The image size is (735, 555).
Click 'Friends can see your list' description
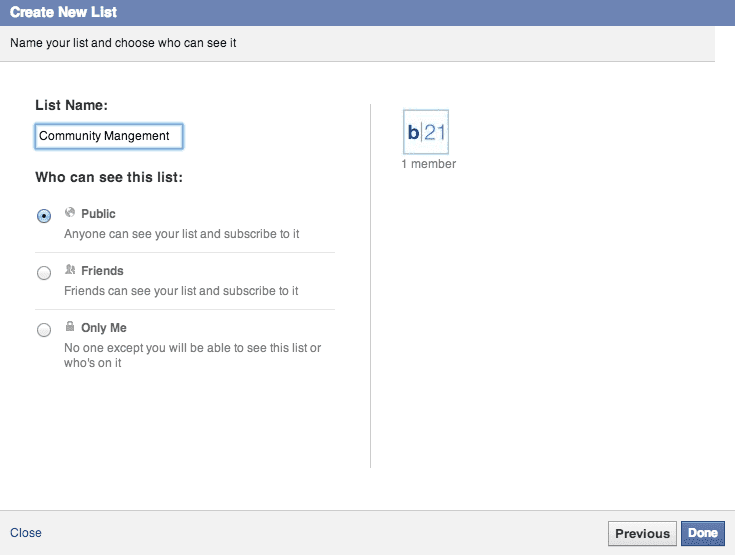[181, 291]
